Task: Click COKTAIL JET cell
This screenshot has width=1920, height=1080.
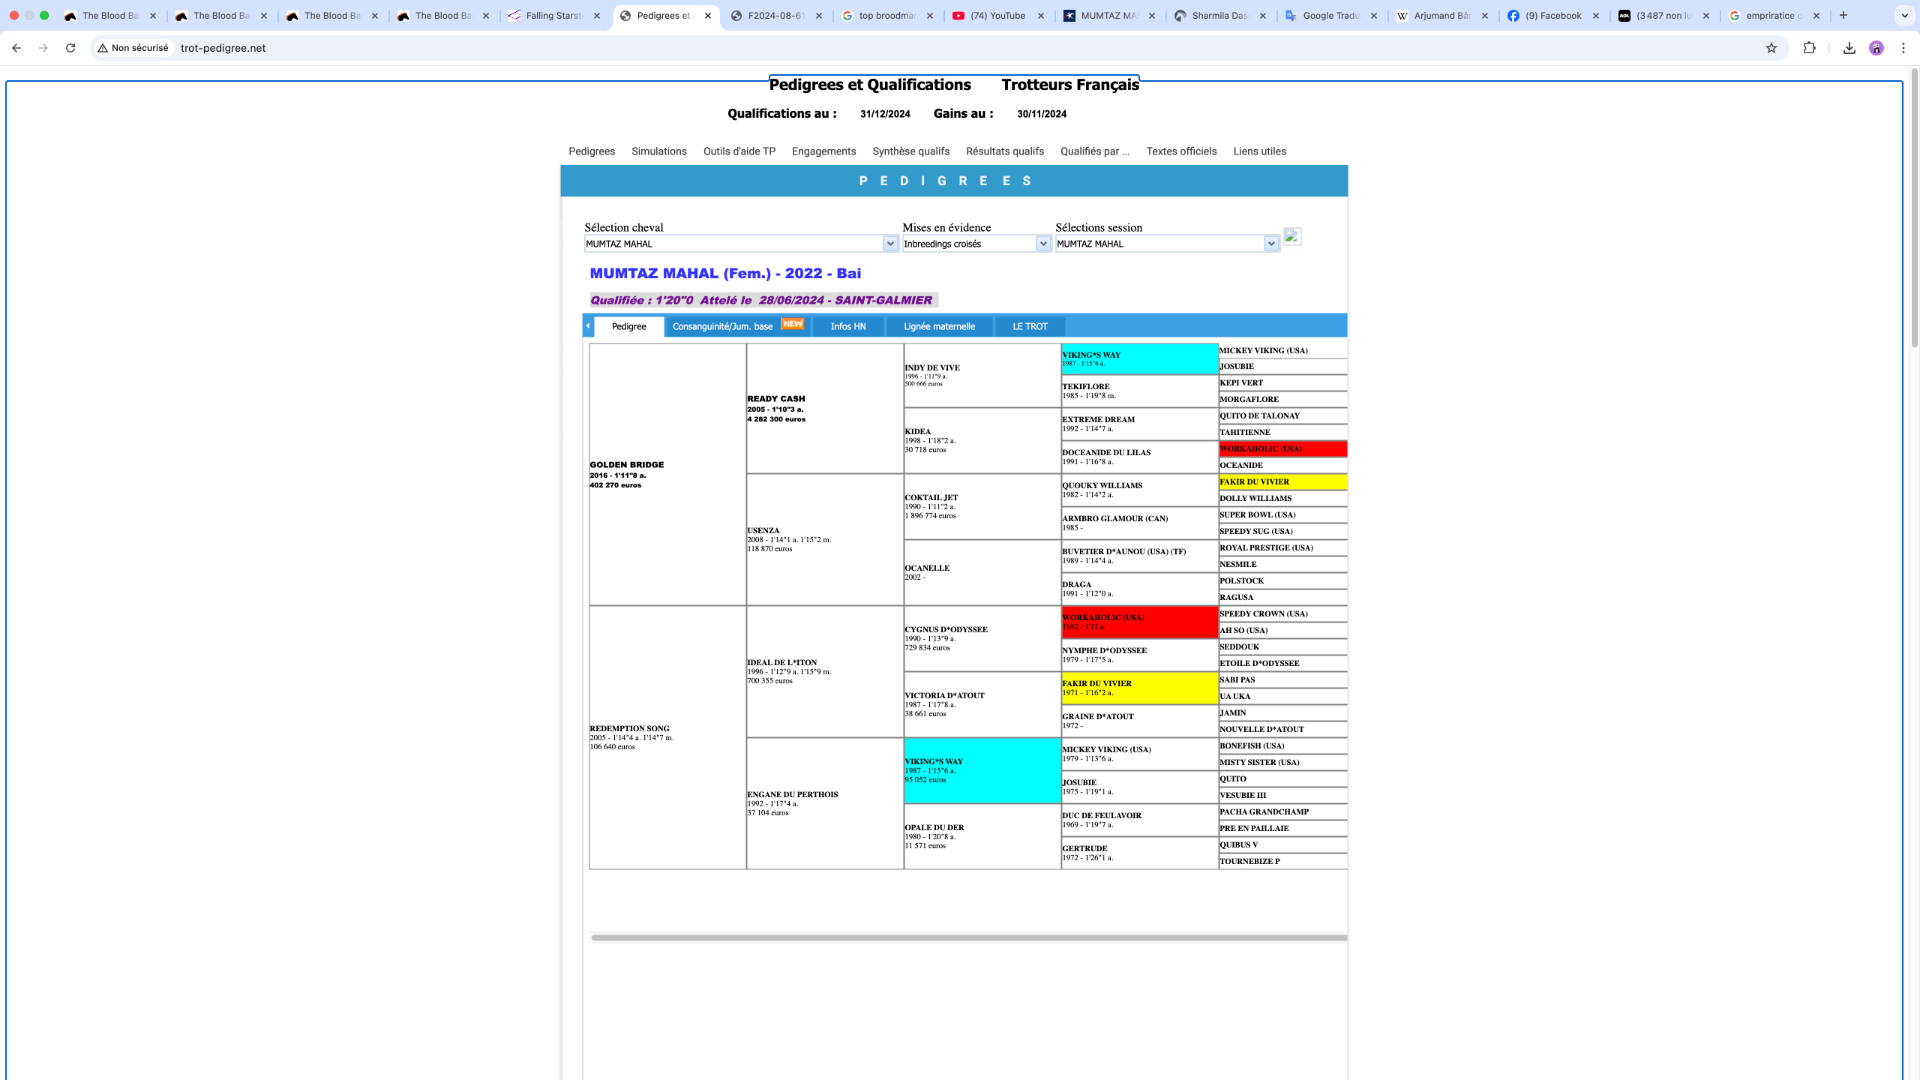Action: click(x=982, y=507)
